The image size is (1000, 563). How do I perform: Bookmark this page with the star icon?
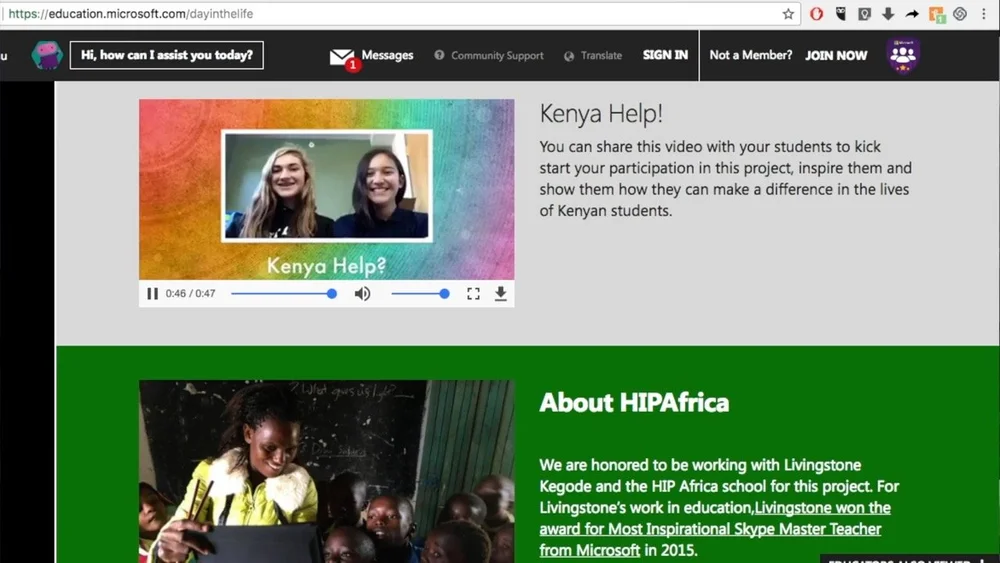(788, 14)
